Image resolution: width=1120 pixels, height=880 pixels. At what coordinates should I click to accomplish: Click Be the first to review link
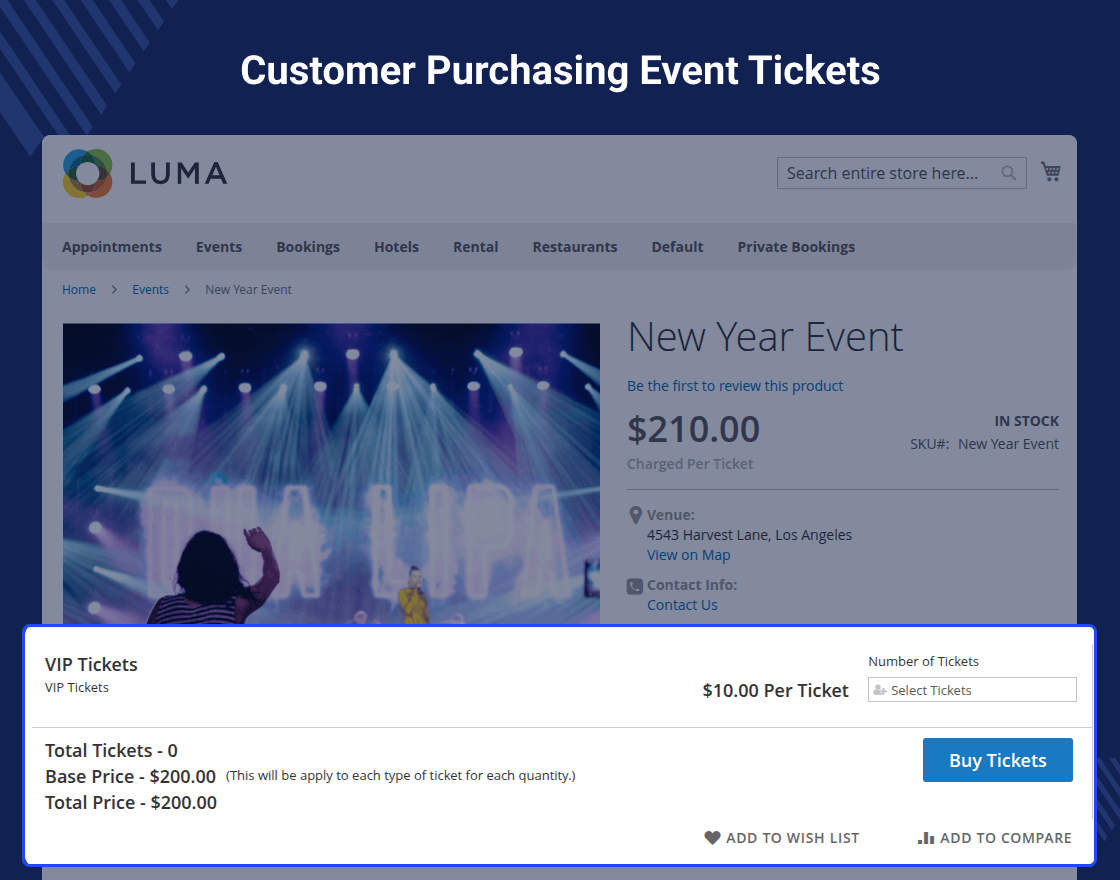(x=735, y=386)
